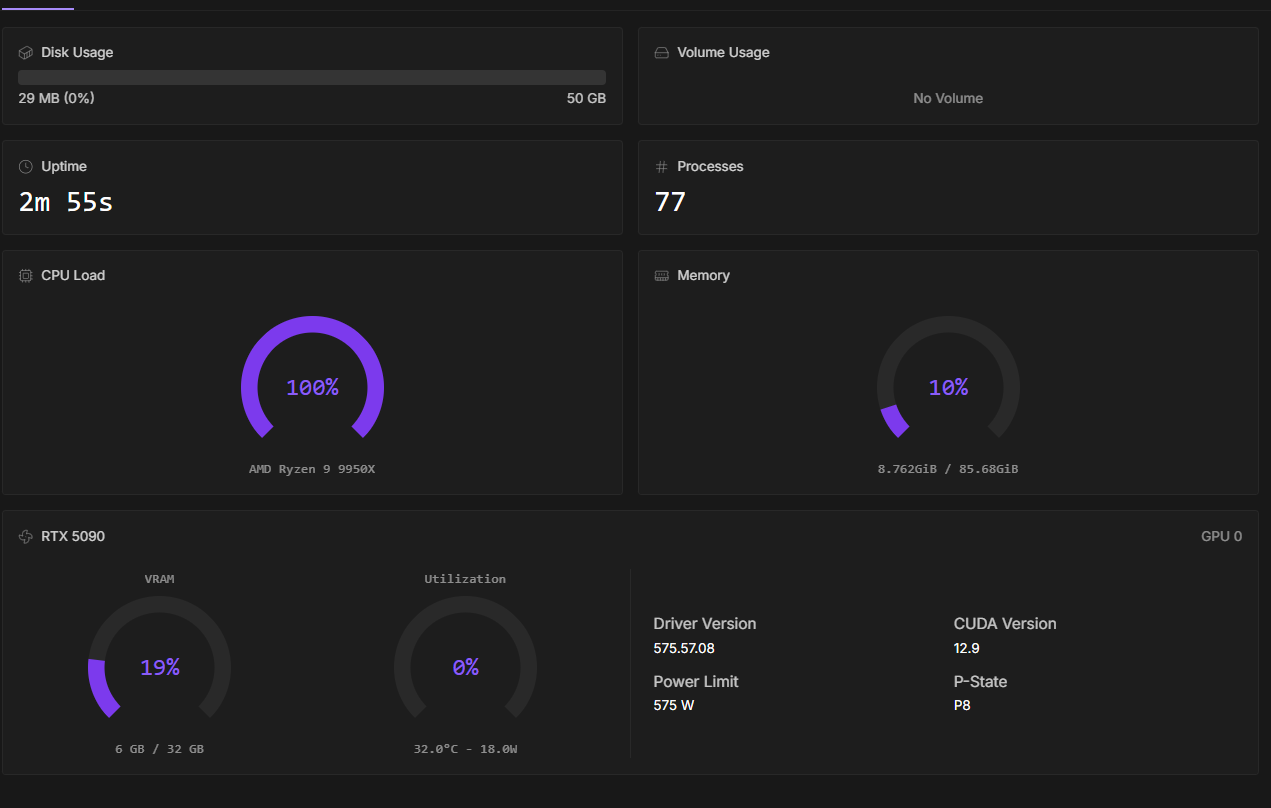Click the GPU Utilization 0% gauge
Viewport: 1271px width, 808px height.
(x=465, y=658)
